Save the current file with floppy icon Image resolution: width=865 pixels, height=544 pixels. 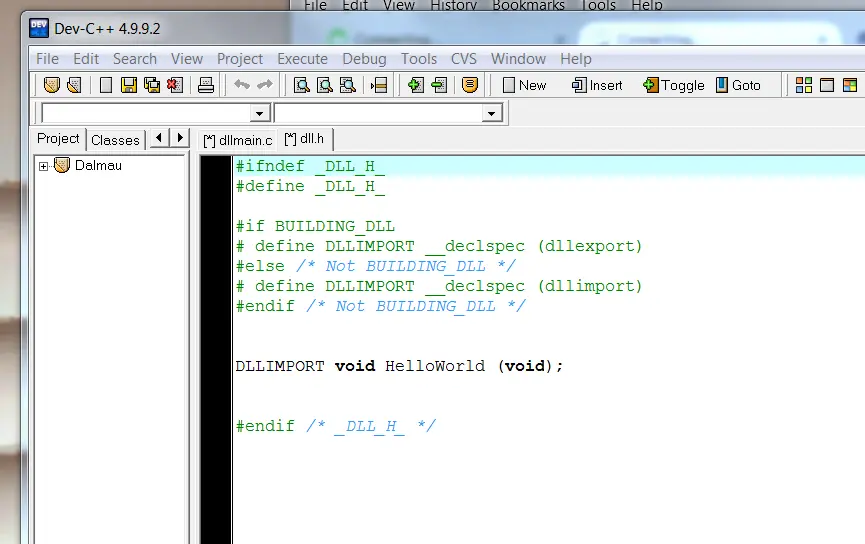tap(129, 85)
